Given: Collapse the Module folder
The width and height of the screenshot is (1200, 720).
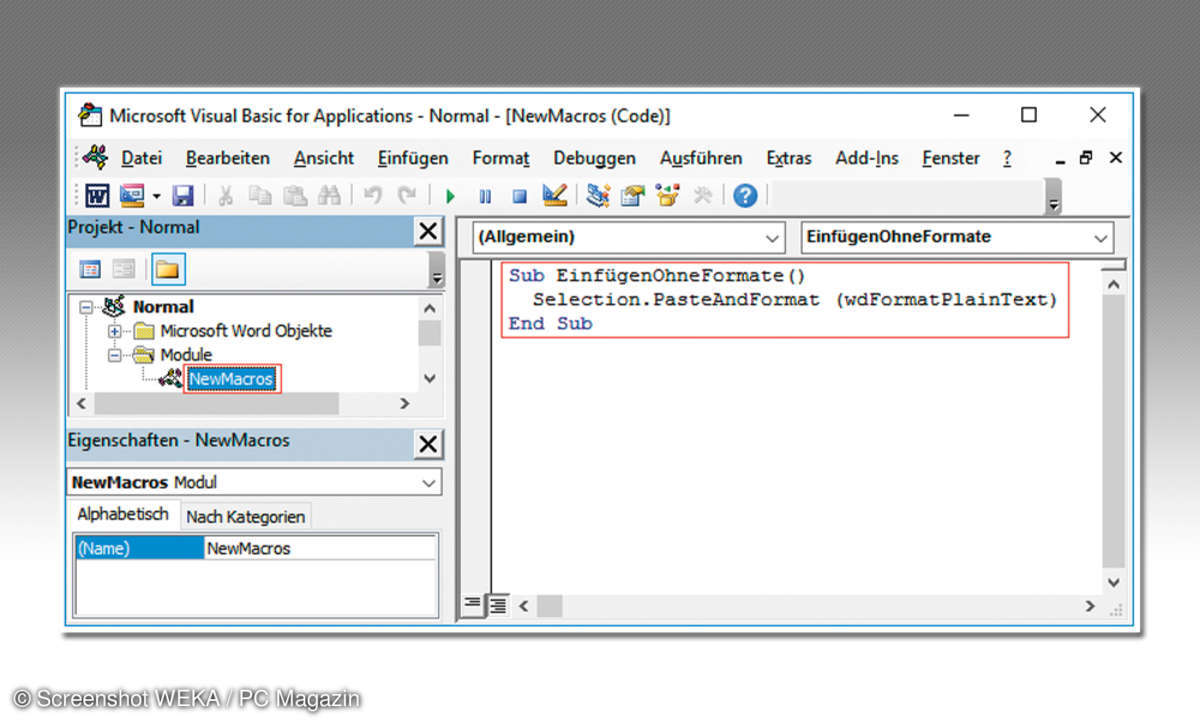Looking at the screenshot, I should pyautogui.click(x=114, y=355).
